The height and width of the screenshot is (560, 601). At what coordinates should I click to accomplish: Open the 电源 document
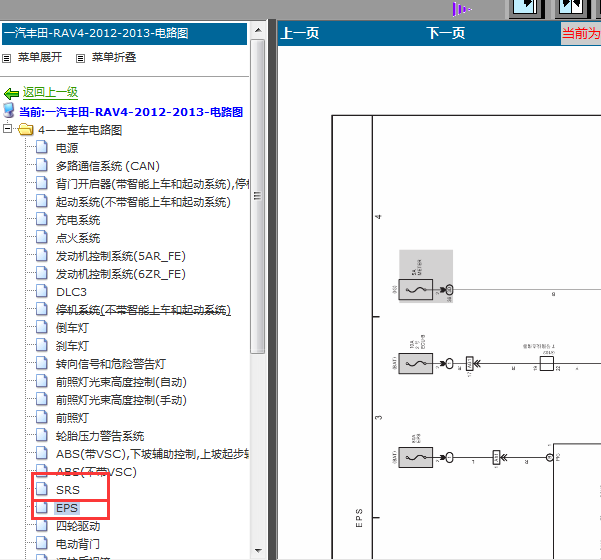pyautogui.click(x=67, y=148)
